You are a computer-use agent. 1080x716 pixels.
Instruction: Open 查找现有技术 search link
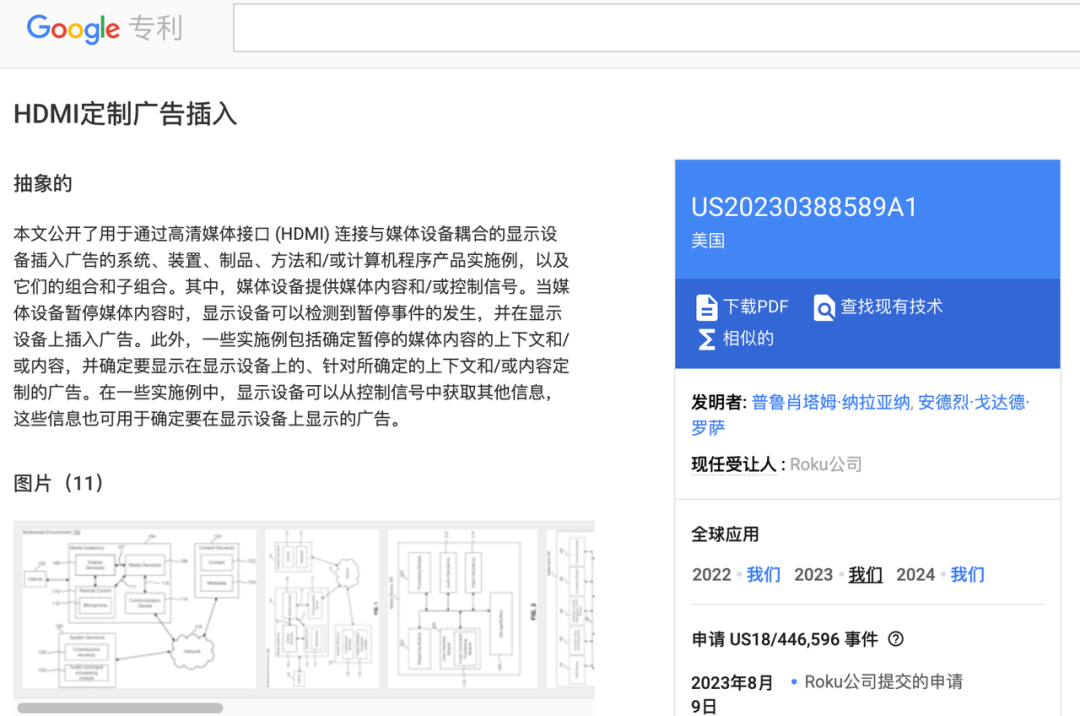point(891,307)
